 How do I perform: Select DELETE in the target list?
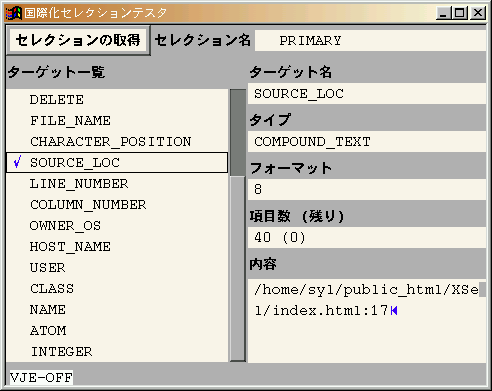[117, 100]
